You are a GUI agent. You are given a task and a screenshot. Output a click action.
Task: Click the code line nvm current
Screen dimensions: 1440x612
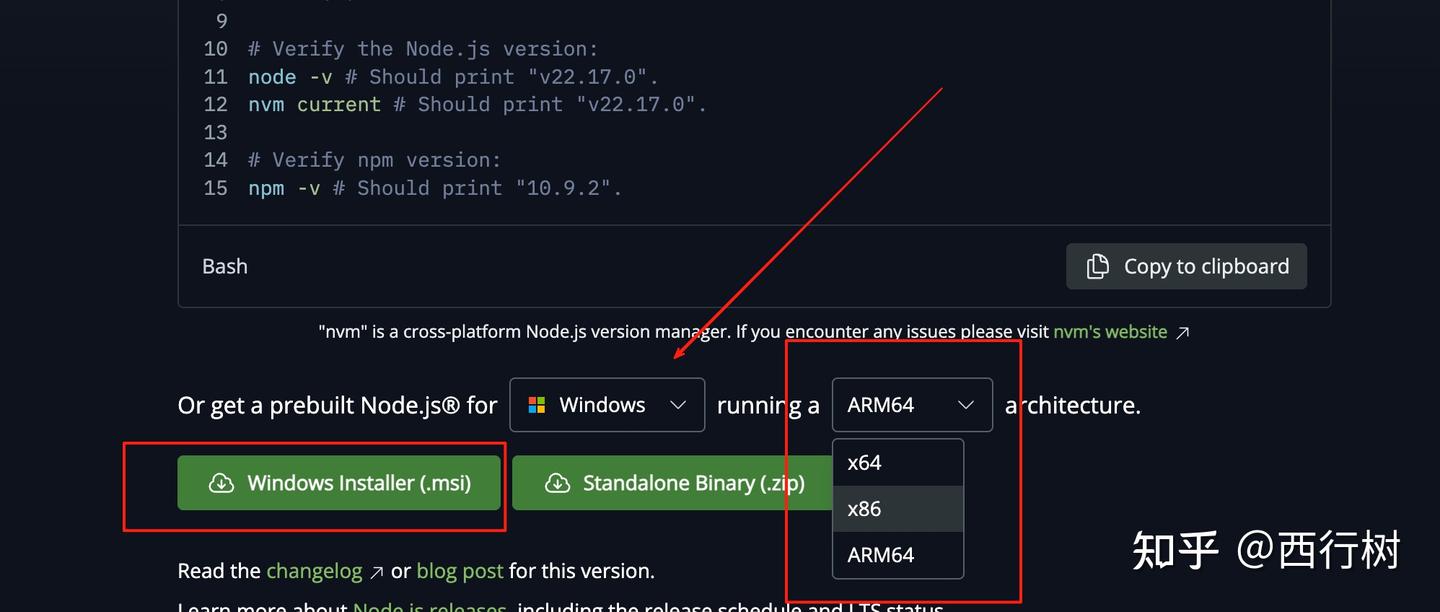[477, 104]
